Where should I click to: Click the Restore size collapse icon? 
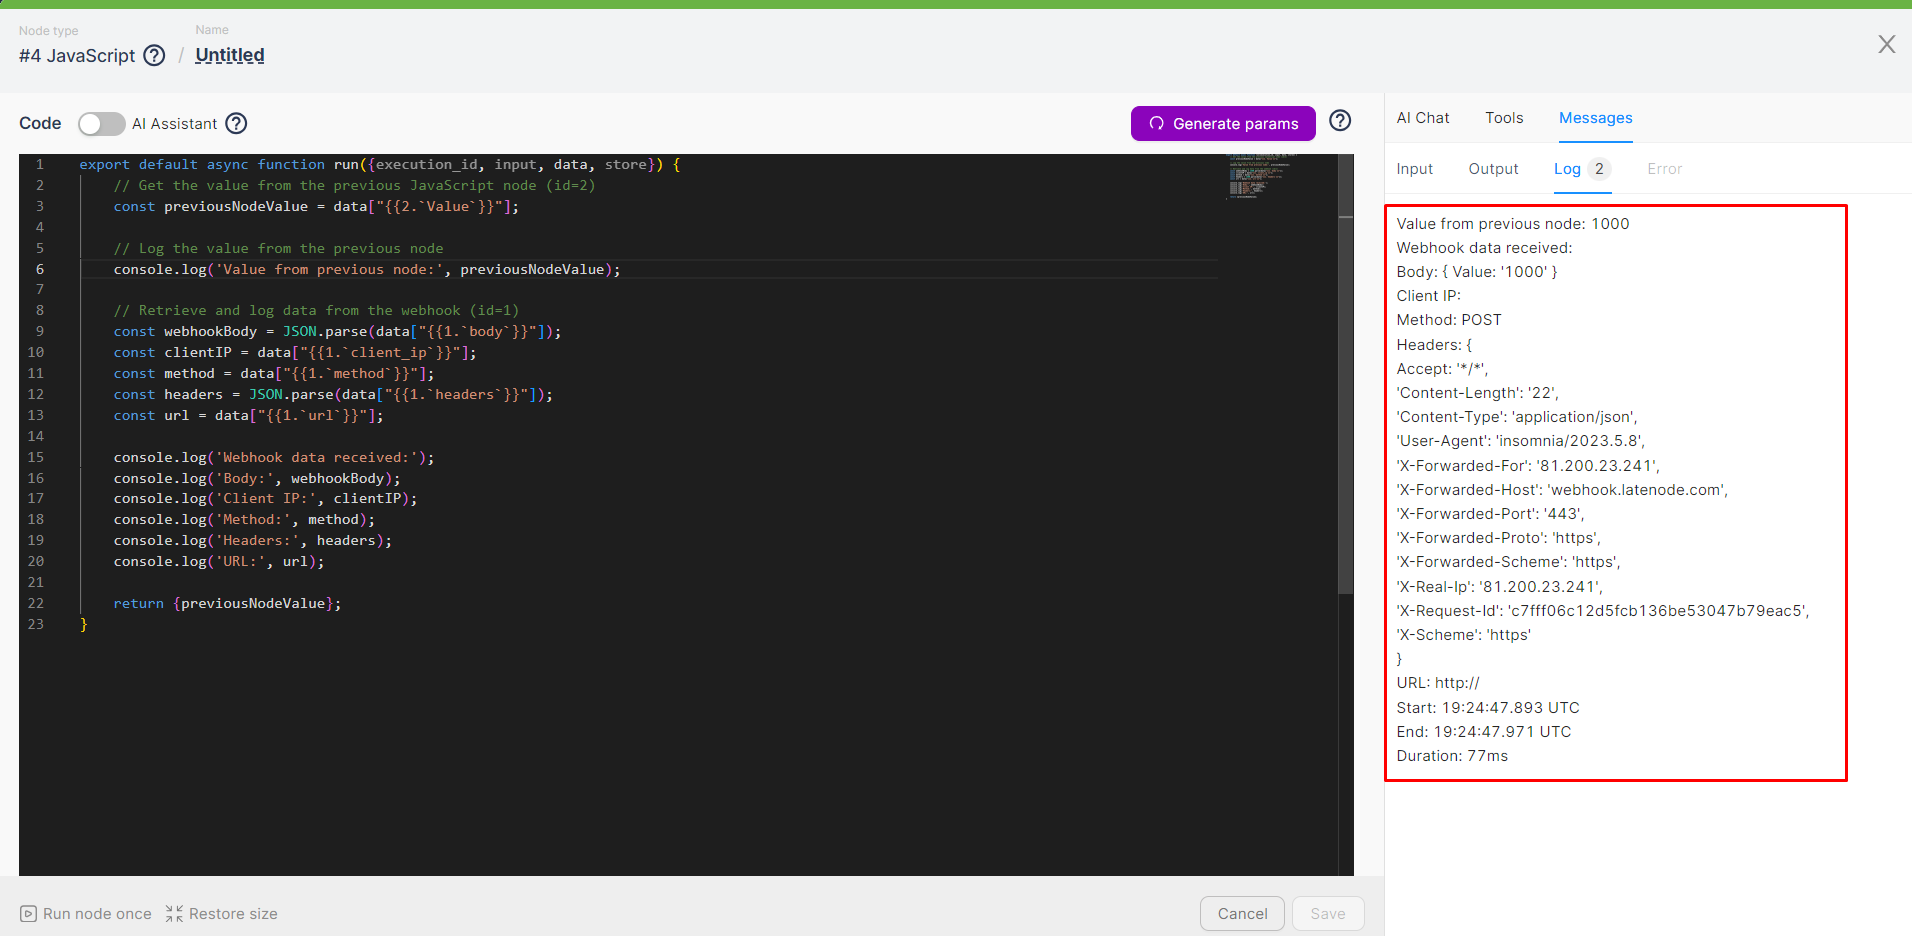click(174, 914)
